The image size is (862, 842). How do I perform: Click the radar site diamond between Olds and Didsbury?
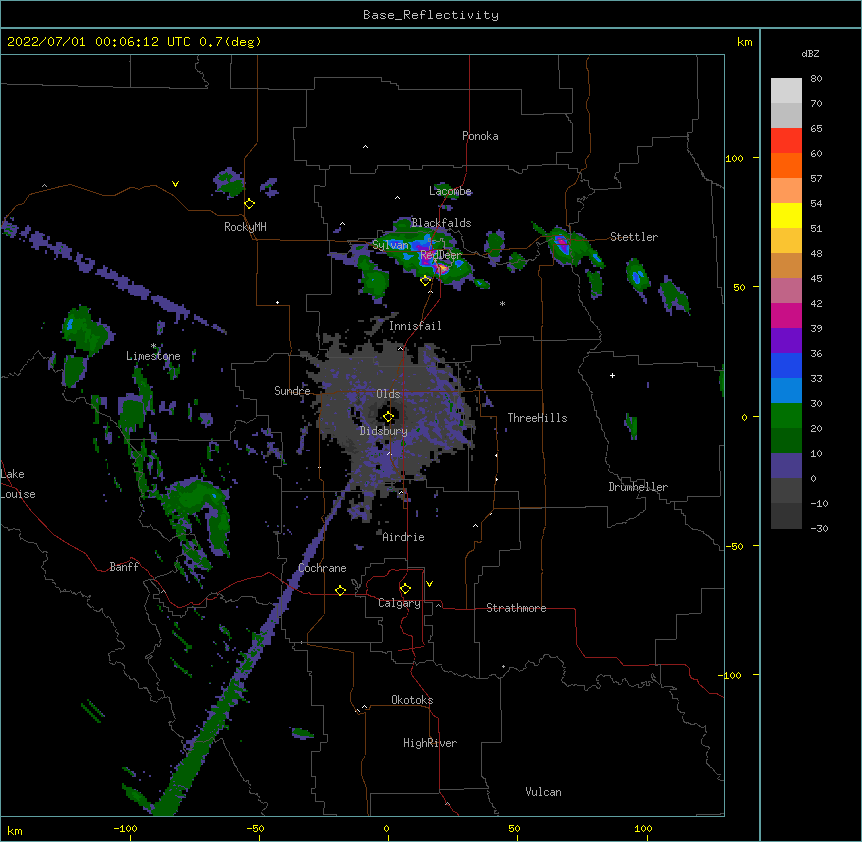388,417
